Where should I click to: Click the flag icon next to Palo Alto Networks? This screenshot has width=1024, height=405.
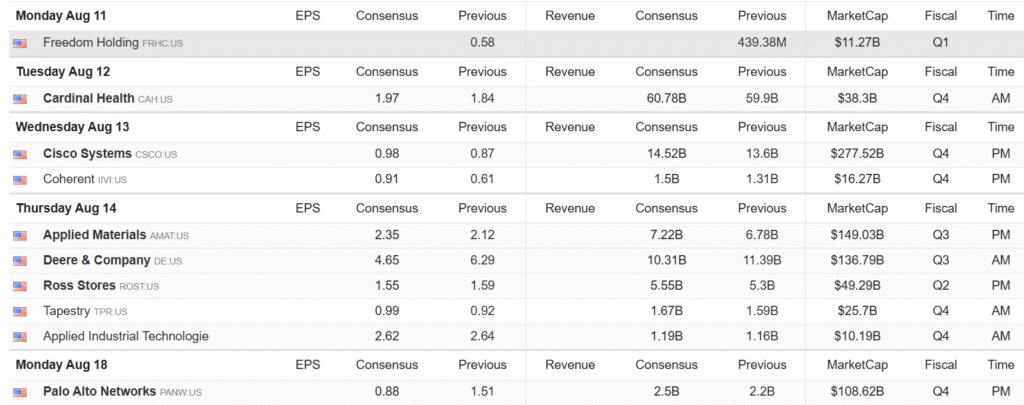20,392
